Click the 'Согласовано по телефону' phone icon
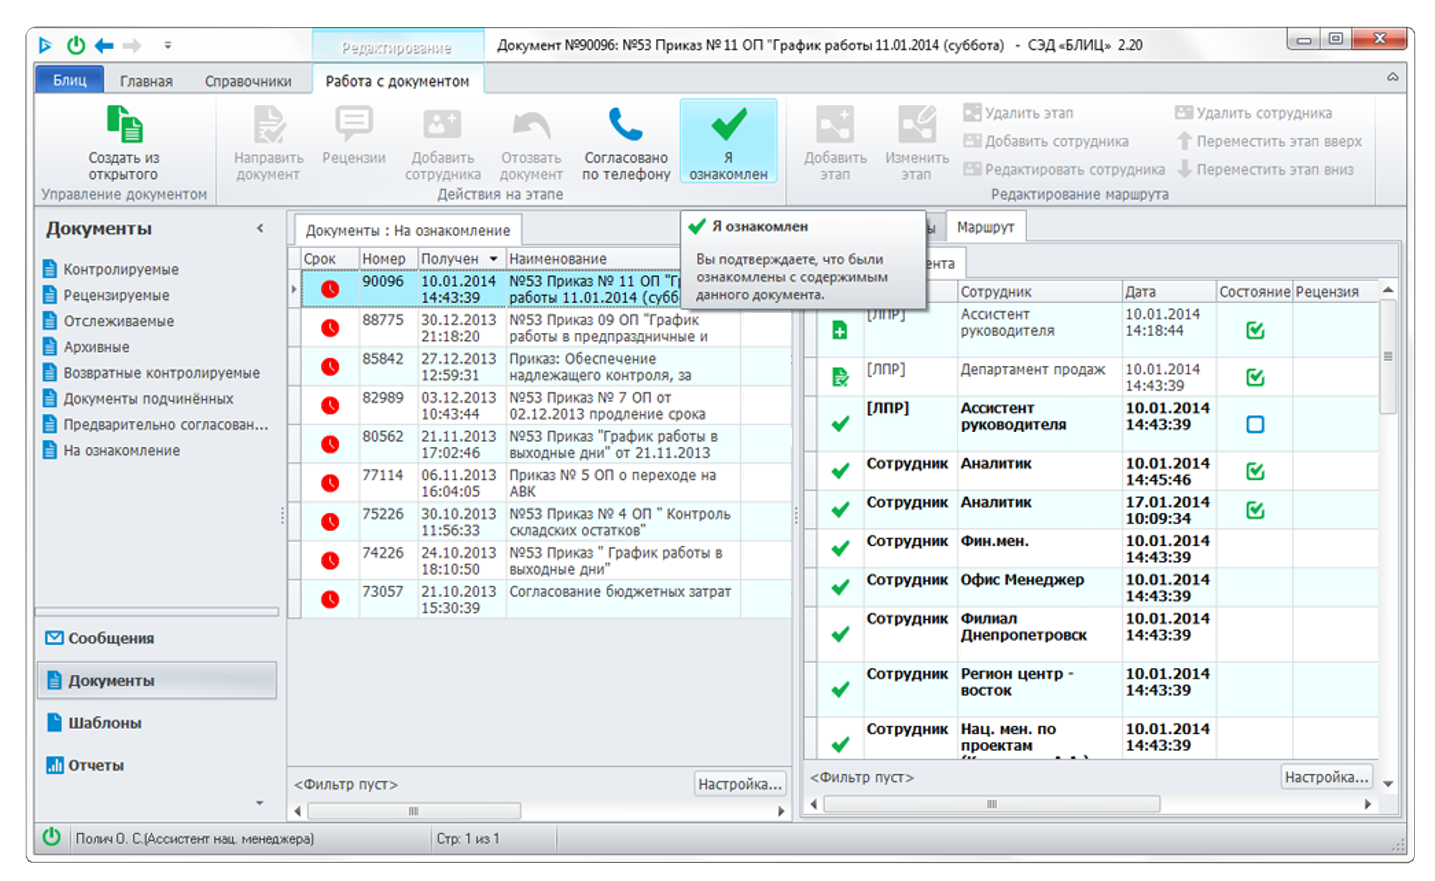This screenshot has width=1435, height=881. coord(626,125)
